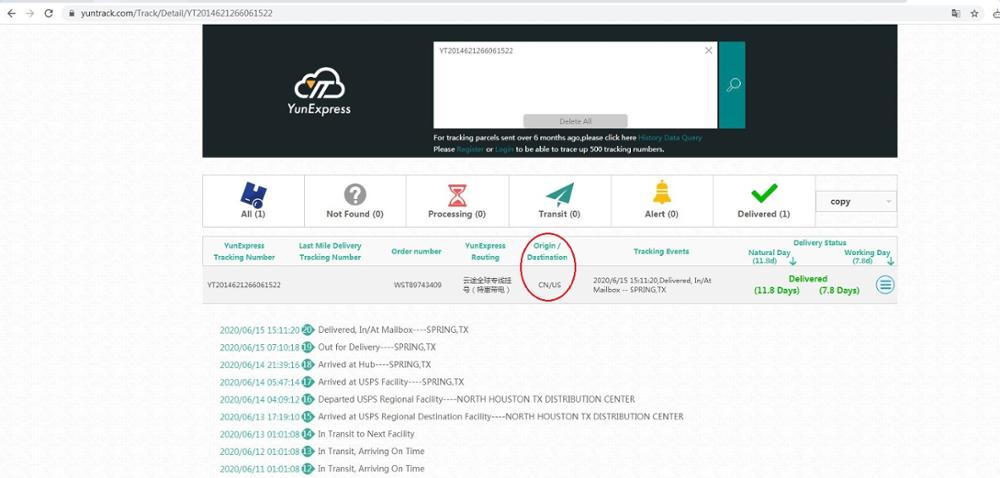The image size is (1000, 478).
Task: Open the copy dropdown
Action: pyautogui.click(x=856, y=201)
